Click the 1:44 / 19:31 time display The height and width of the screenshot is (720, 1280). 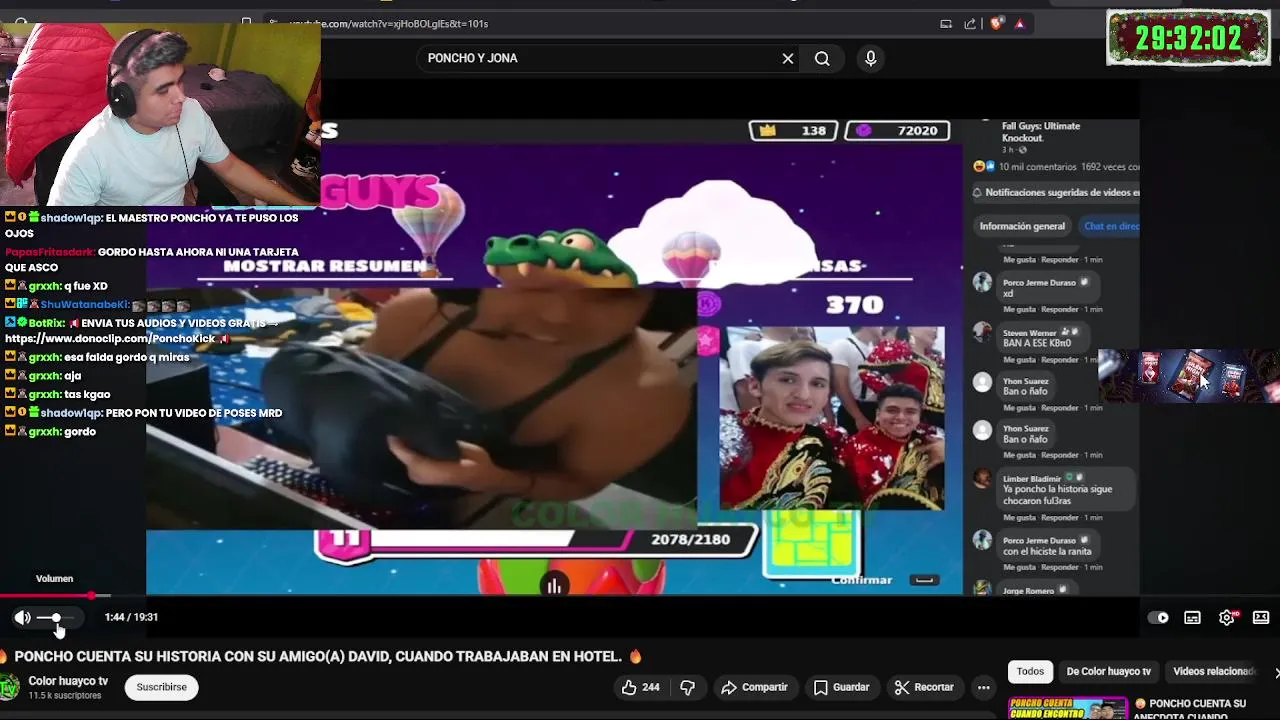[131, 618]
